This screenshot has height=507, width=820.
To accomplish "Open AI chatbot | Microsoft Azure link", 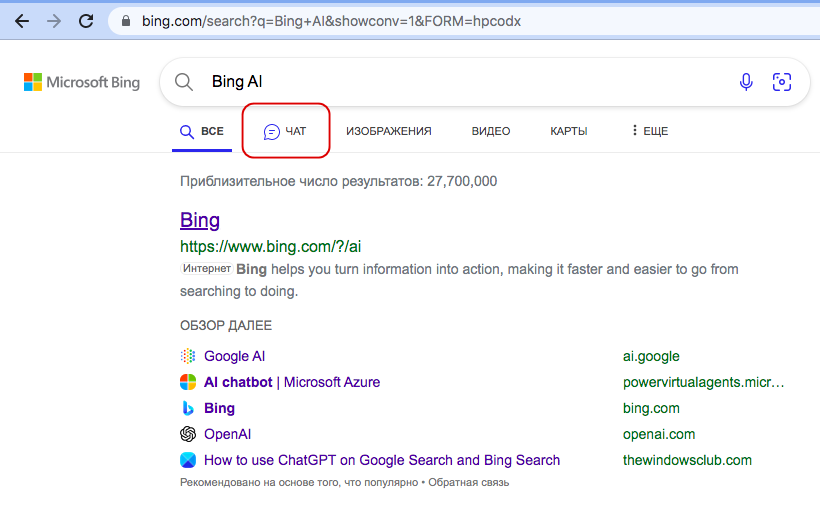I will [292, 382].
